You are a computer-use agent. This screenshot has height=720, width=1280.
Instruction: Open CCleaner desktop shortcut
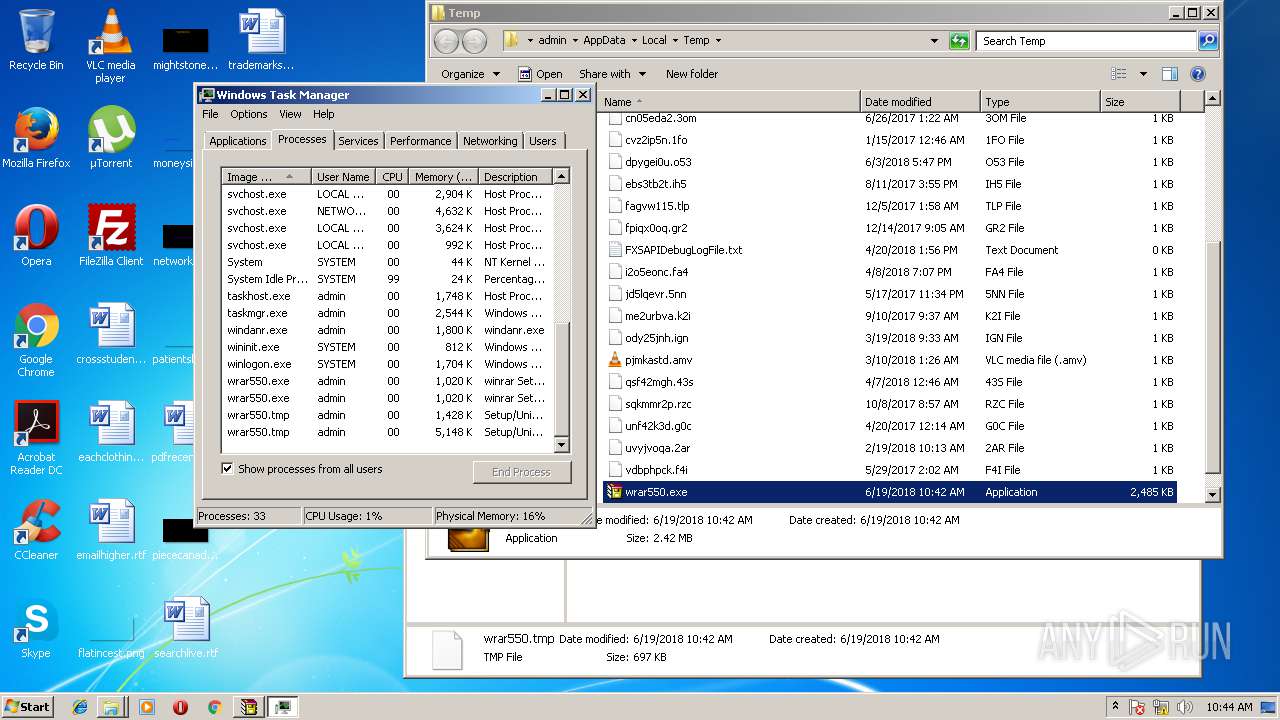pyautogui.click(x=36, y=530)
